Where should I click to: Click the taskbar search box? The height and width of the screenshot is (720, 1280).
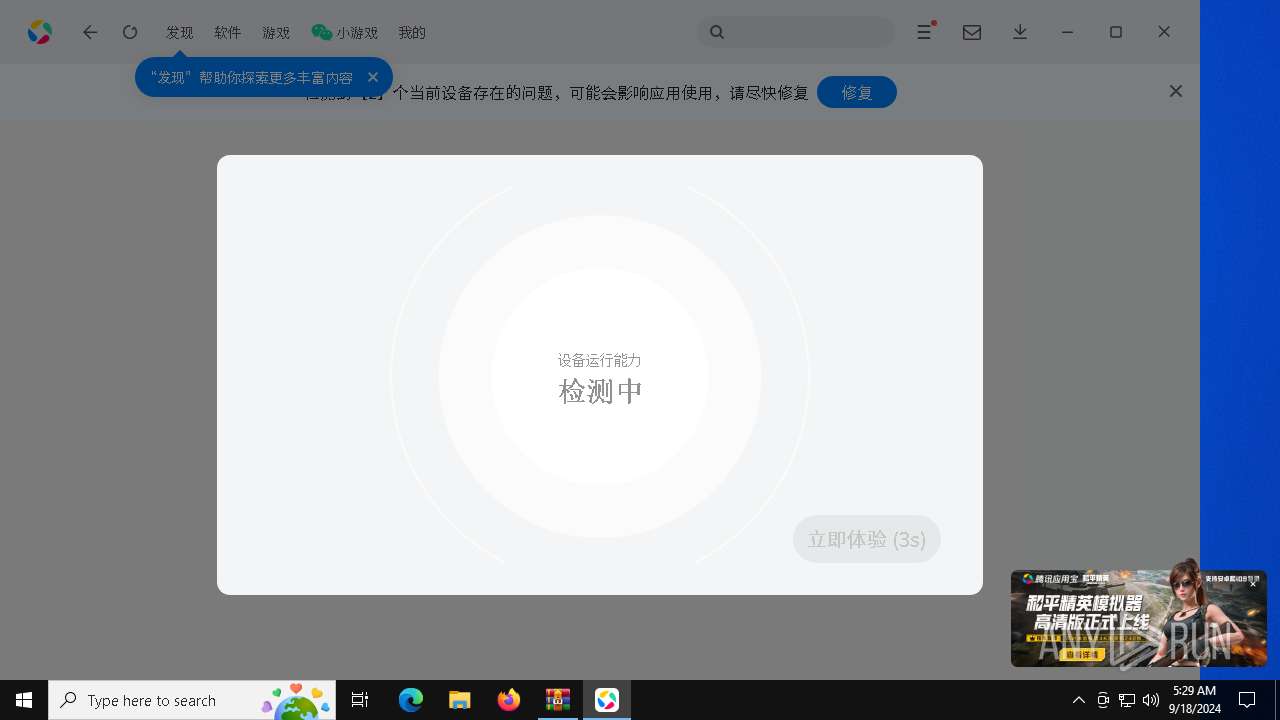click(192, 700)
